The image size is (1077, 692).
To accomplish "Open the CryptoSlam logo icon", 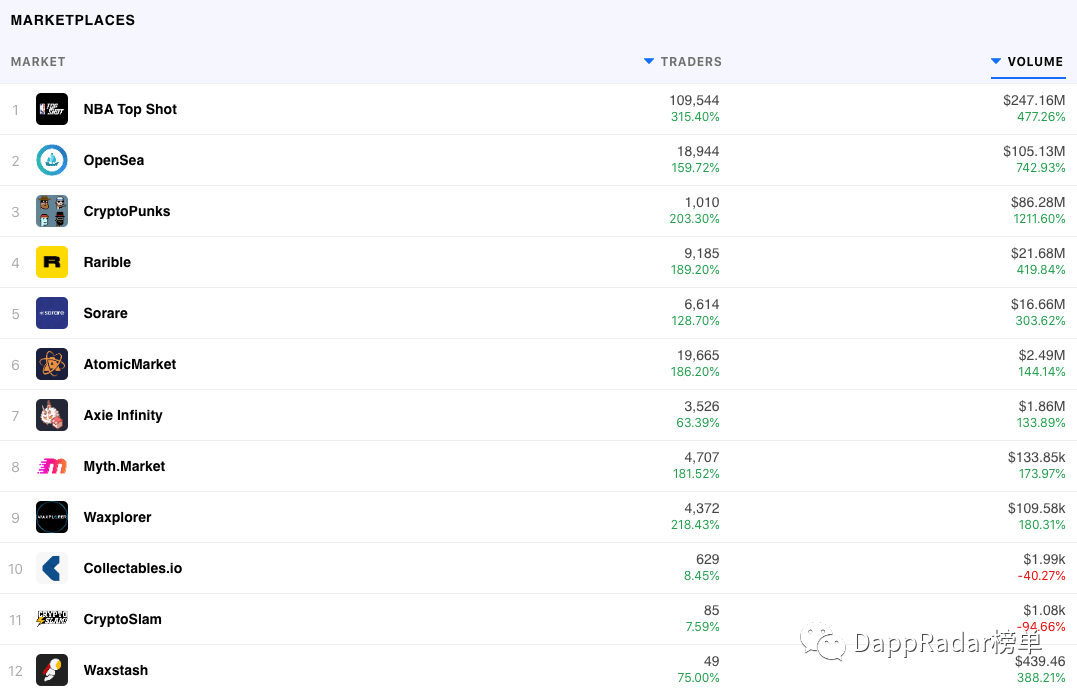I will pyautogui.click(x=52, y=619).
